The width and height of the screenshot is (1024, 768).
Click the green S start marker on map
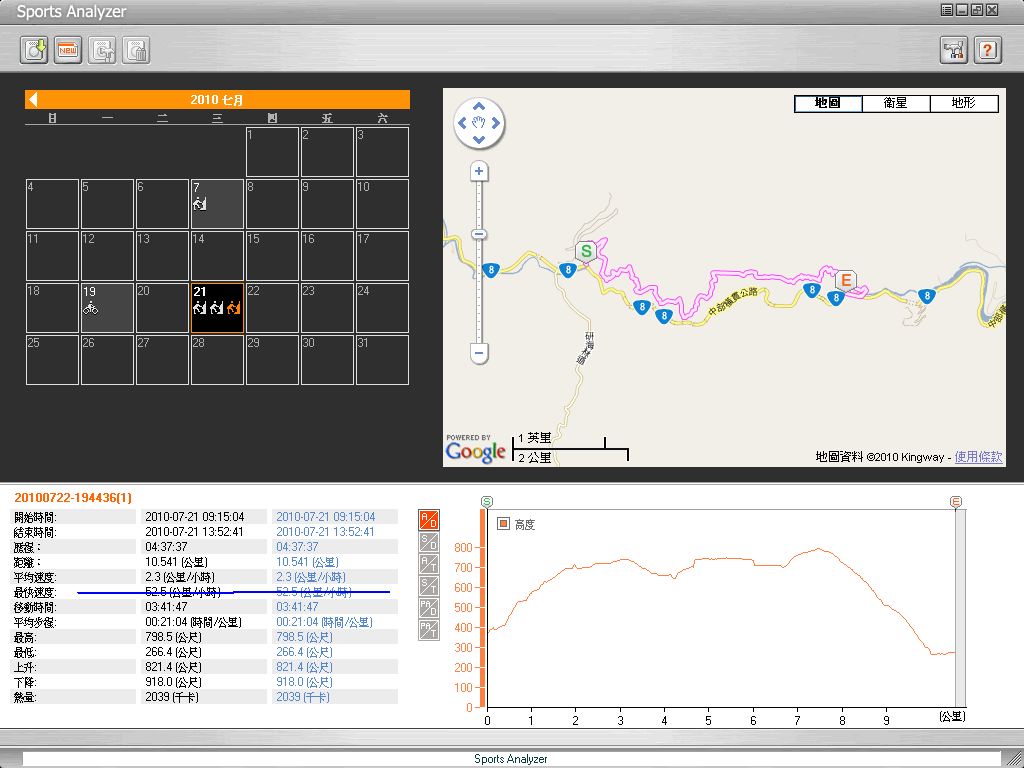(x=586, y=251)
